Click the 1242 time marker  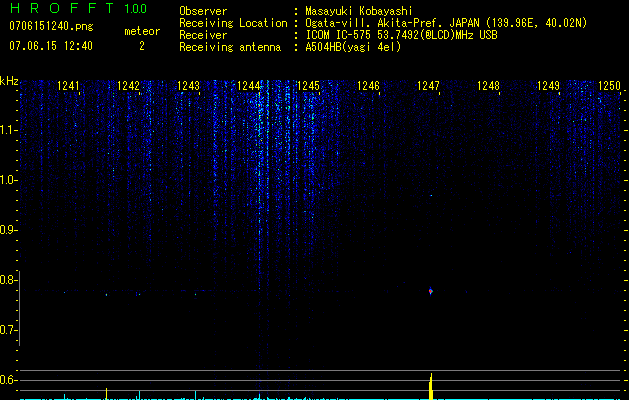pos(128,85)
